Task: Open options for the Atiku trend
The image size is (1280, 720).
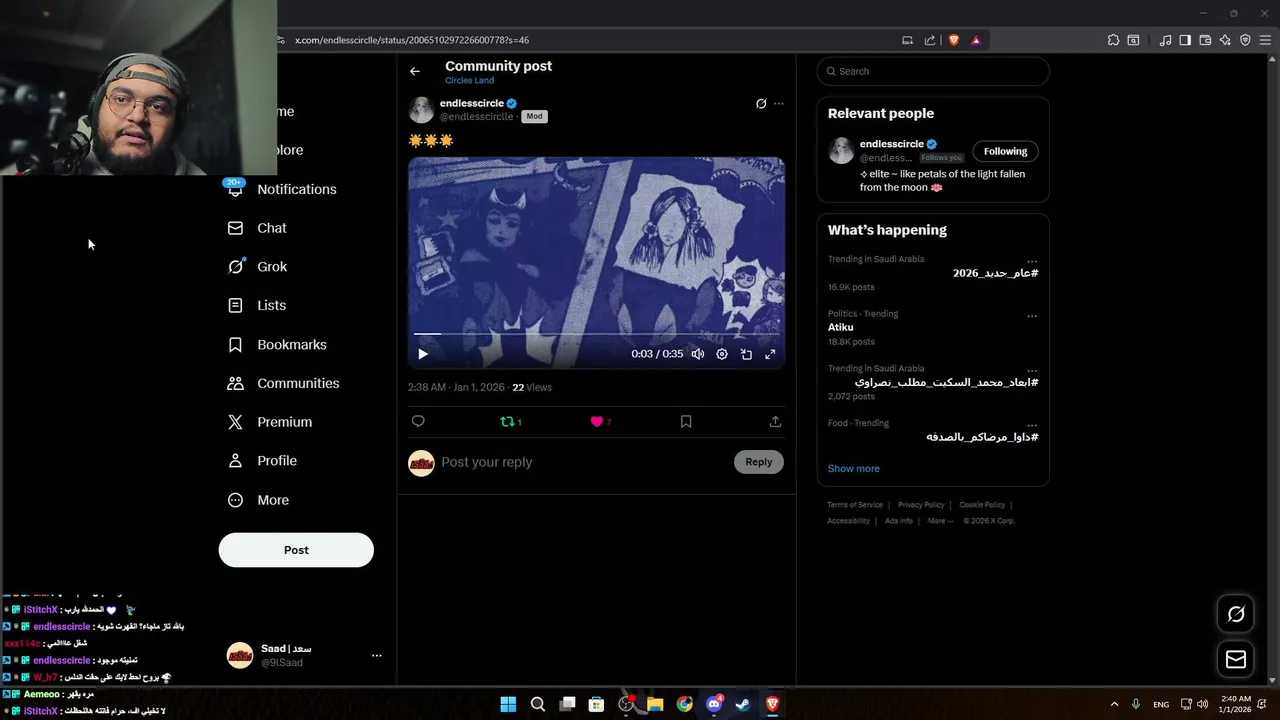Action: (1032, 316)
